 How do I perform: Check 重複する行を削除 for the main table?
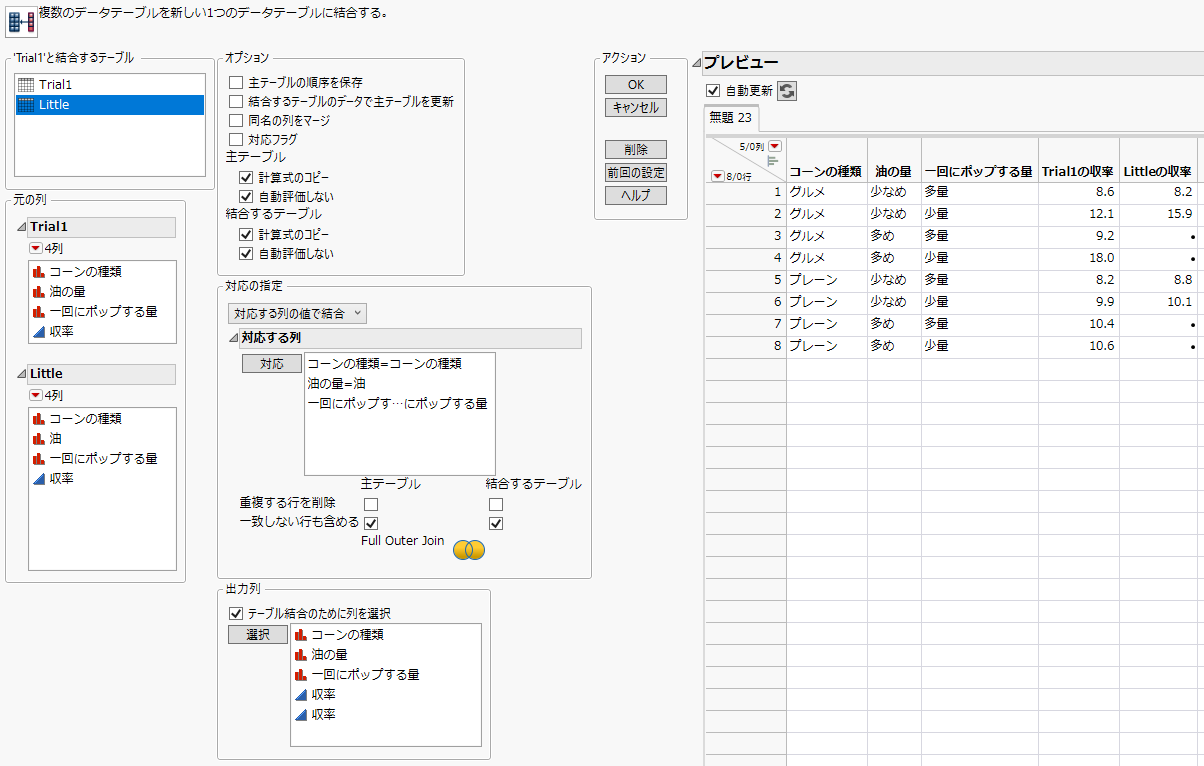370,503
